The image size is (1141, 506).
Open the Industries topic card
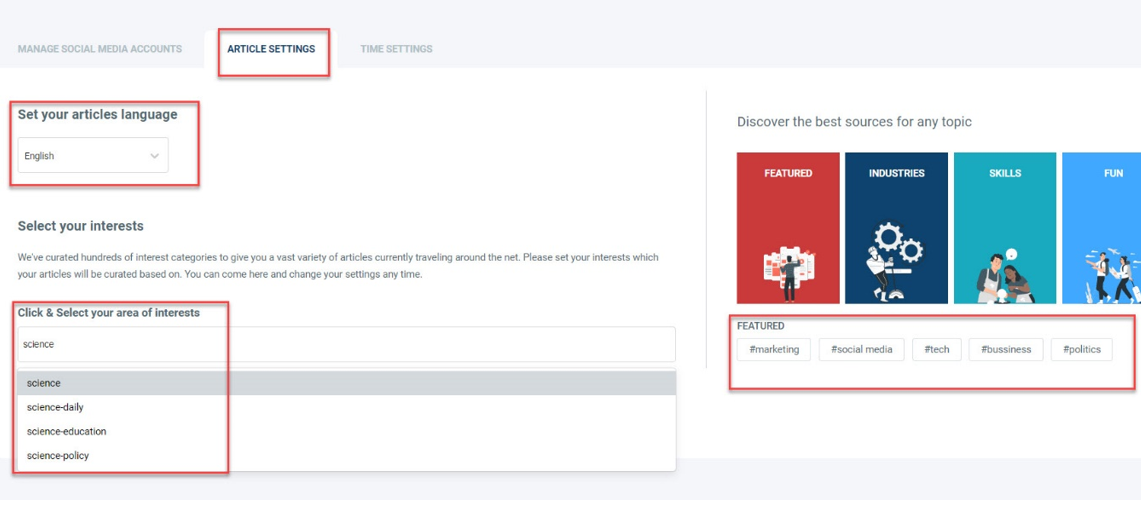896,228
